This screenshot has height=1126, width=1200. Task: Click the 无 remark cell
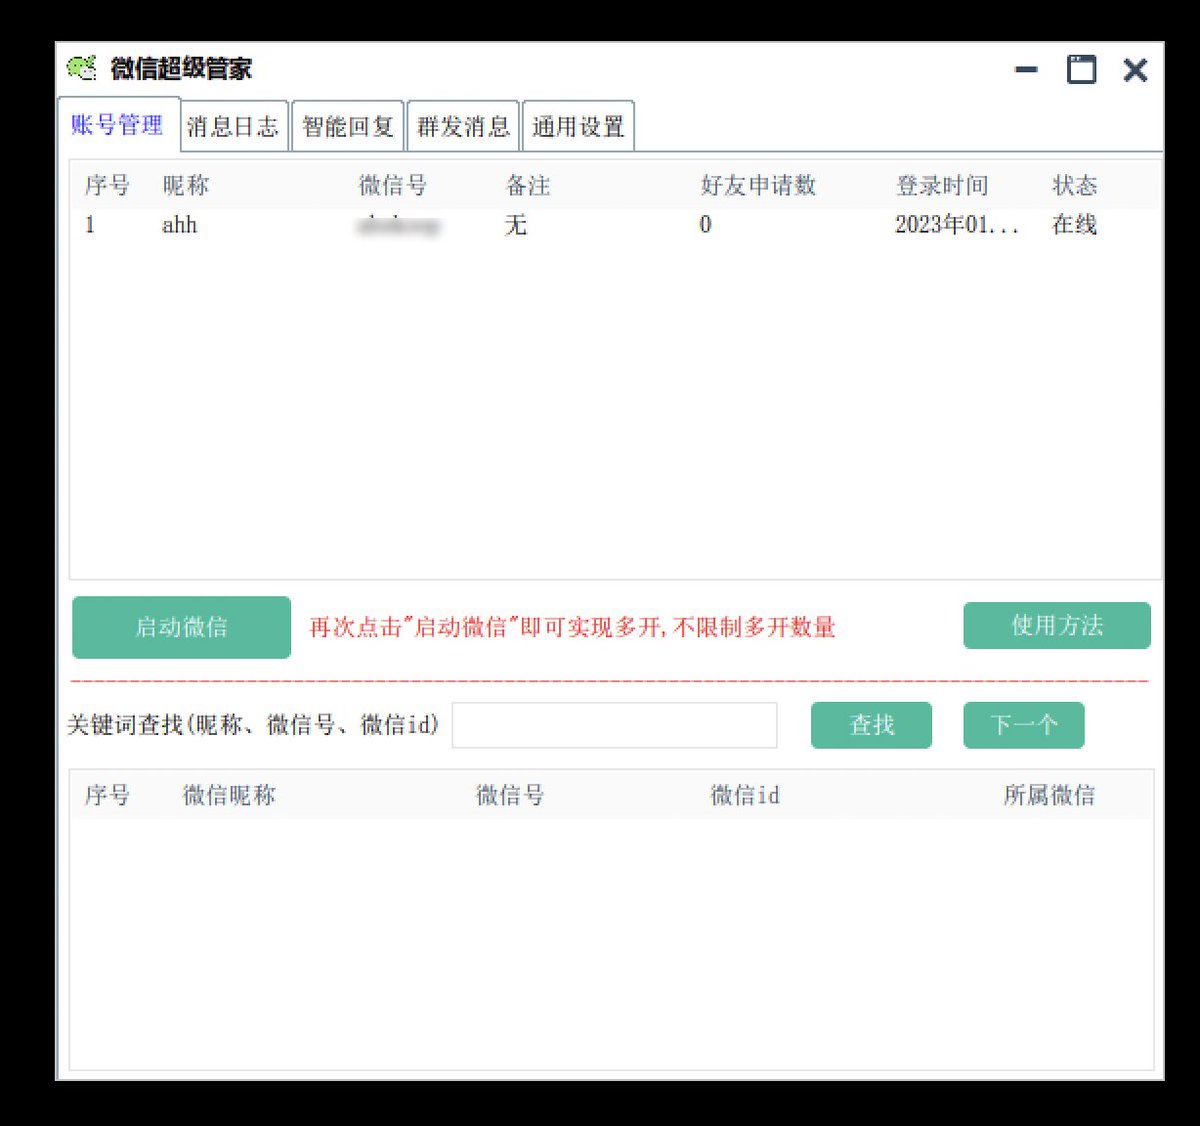(515, 225)
